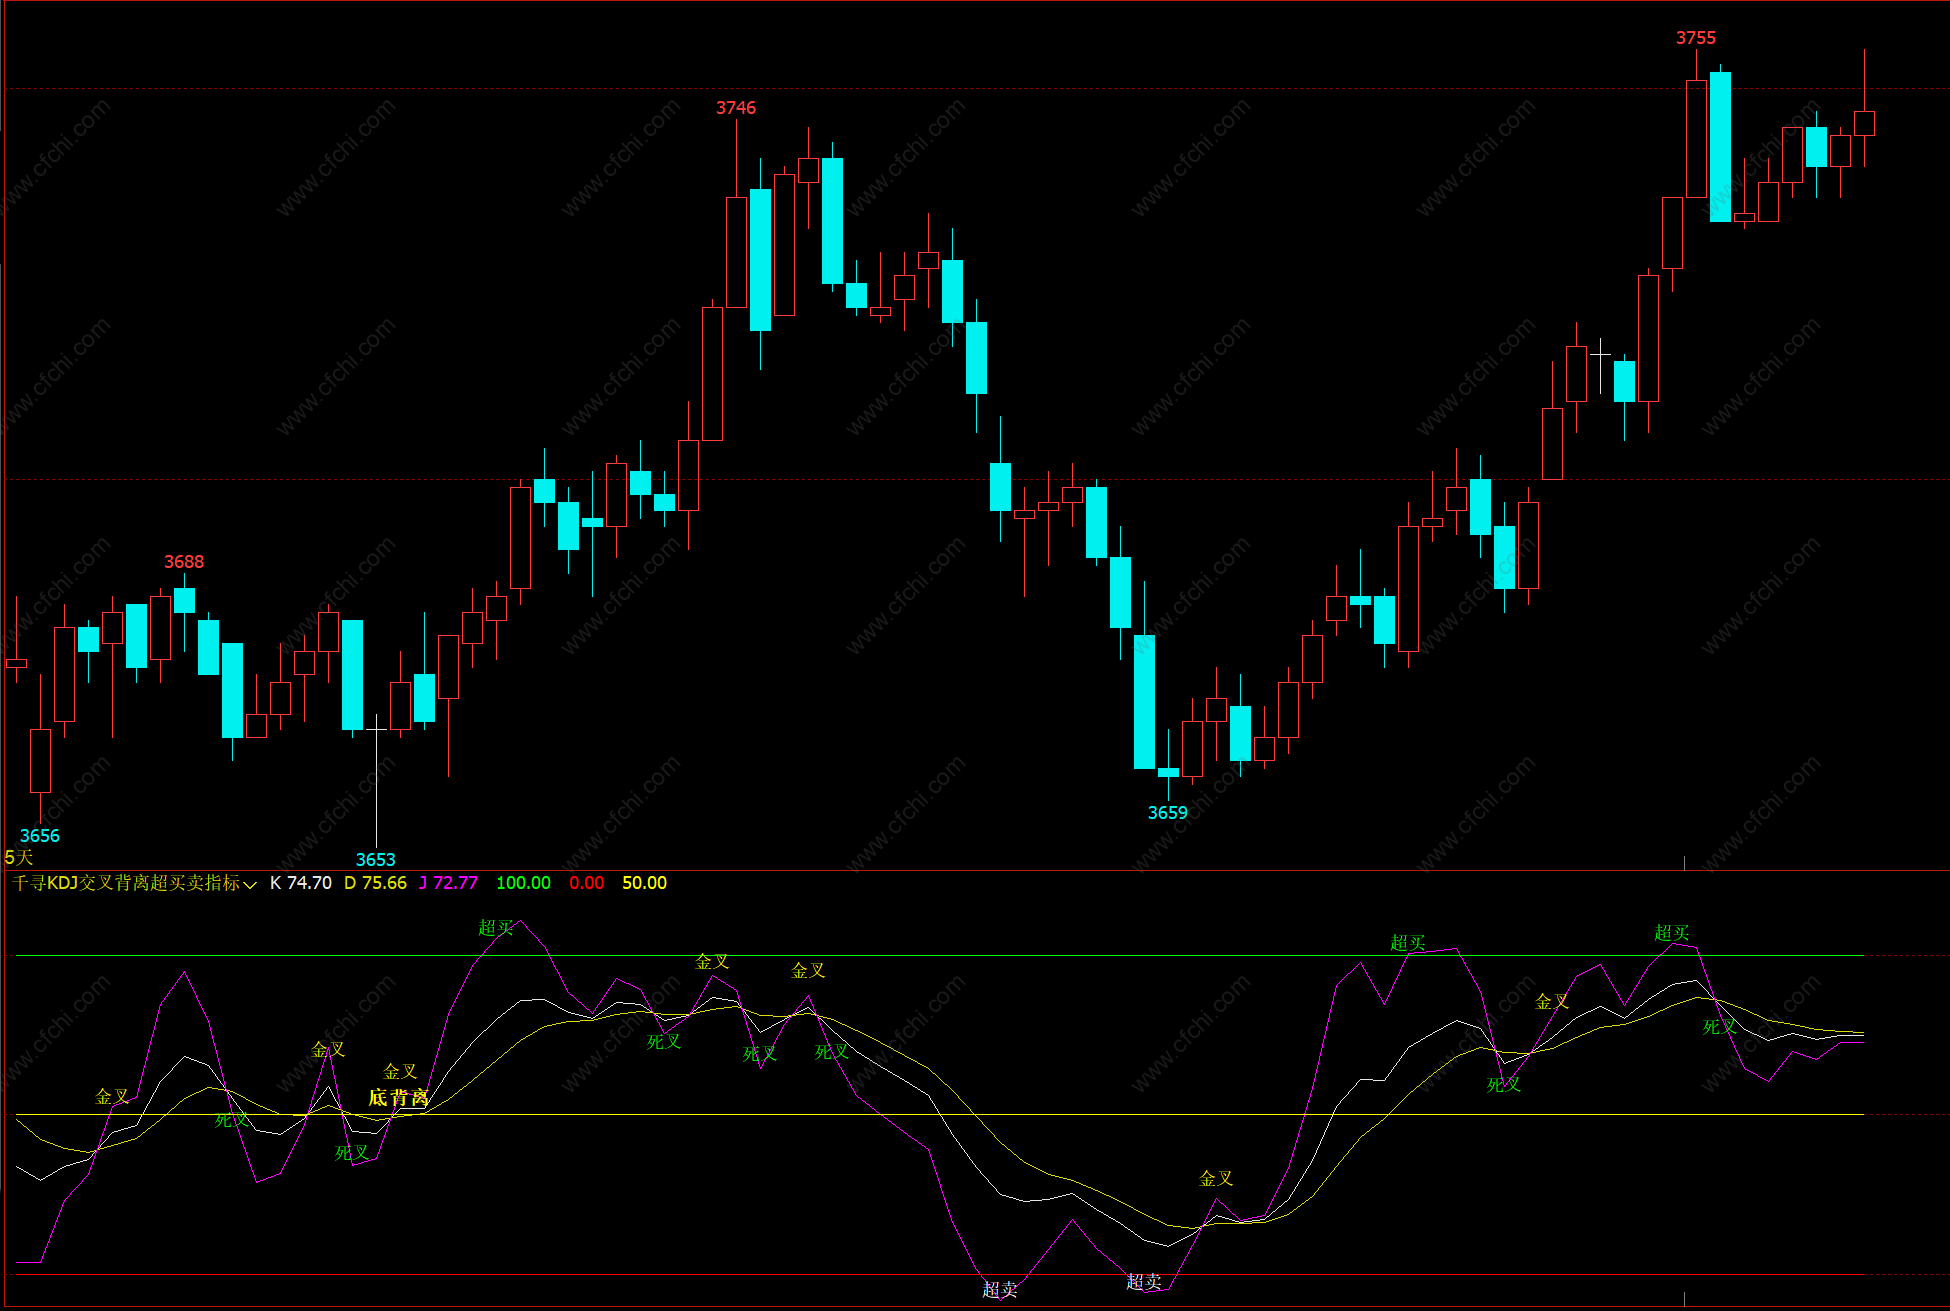Select the D 75.66 value readout
The image size is (1950, 1311).
tap(375, 883)
